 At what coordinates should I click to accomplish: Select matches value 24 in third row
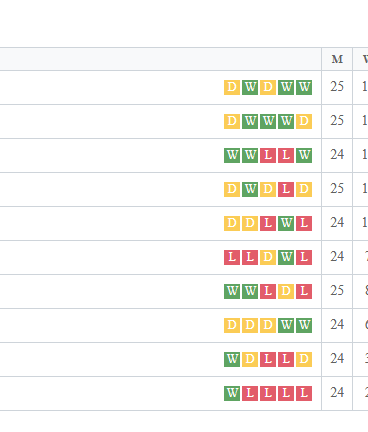(337, 155)
